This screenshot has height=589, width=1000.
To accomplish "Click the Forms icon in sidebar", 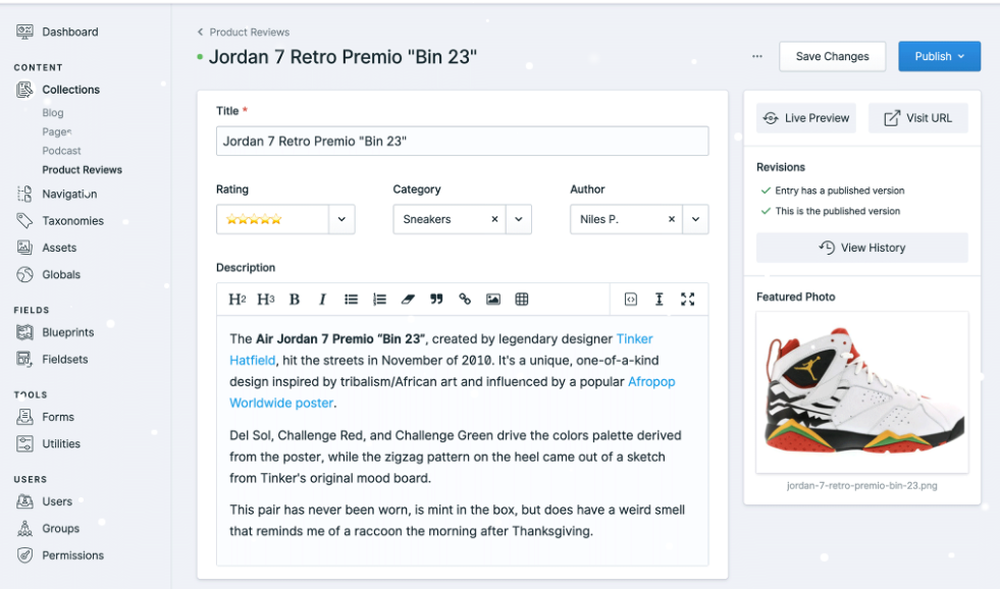I will (24, 417).
